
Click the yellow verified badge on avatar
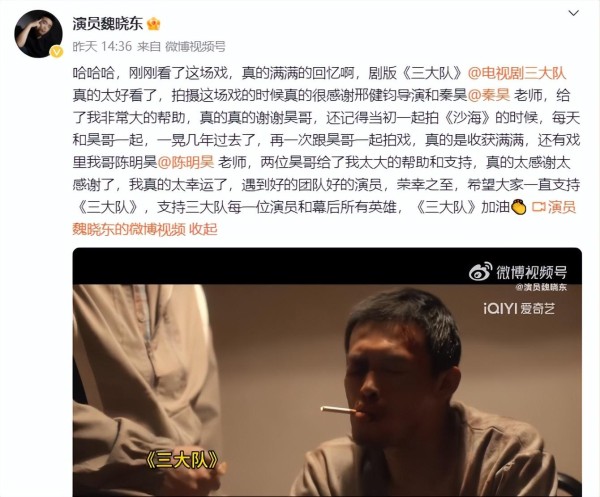[57, 51]
